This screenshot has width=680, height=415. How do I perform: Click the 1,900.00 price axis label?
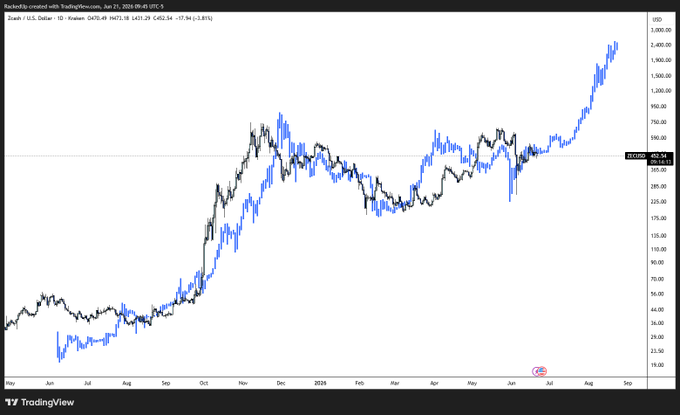661,60
